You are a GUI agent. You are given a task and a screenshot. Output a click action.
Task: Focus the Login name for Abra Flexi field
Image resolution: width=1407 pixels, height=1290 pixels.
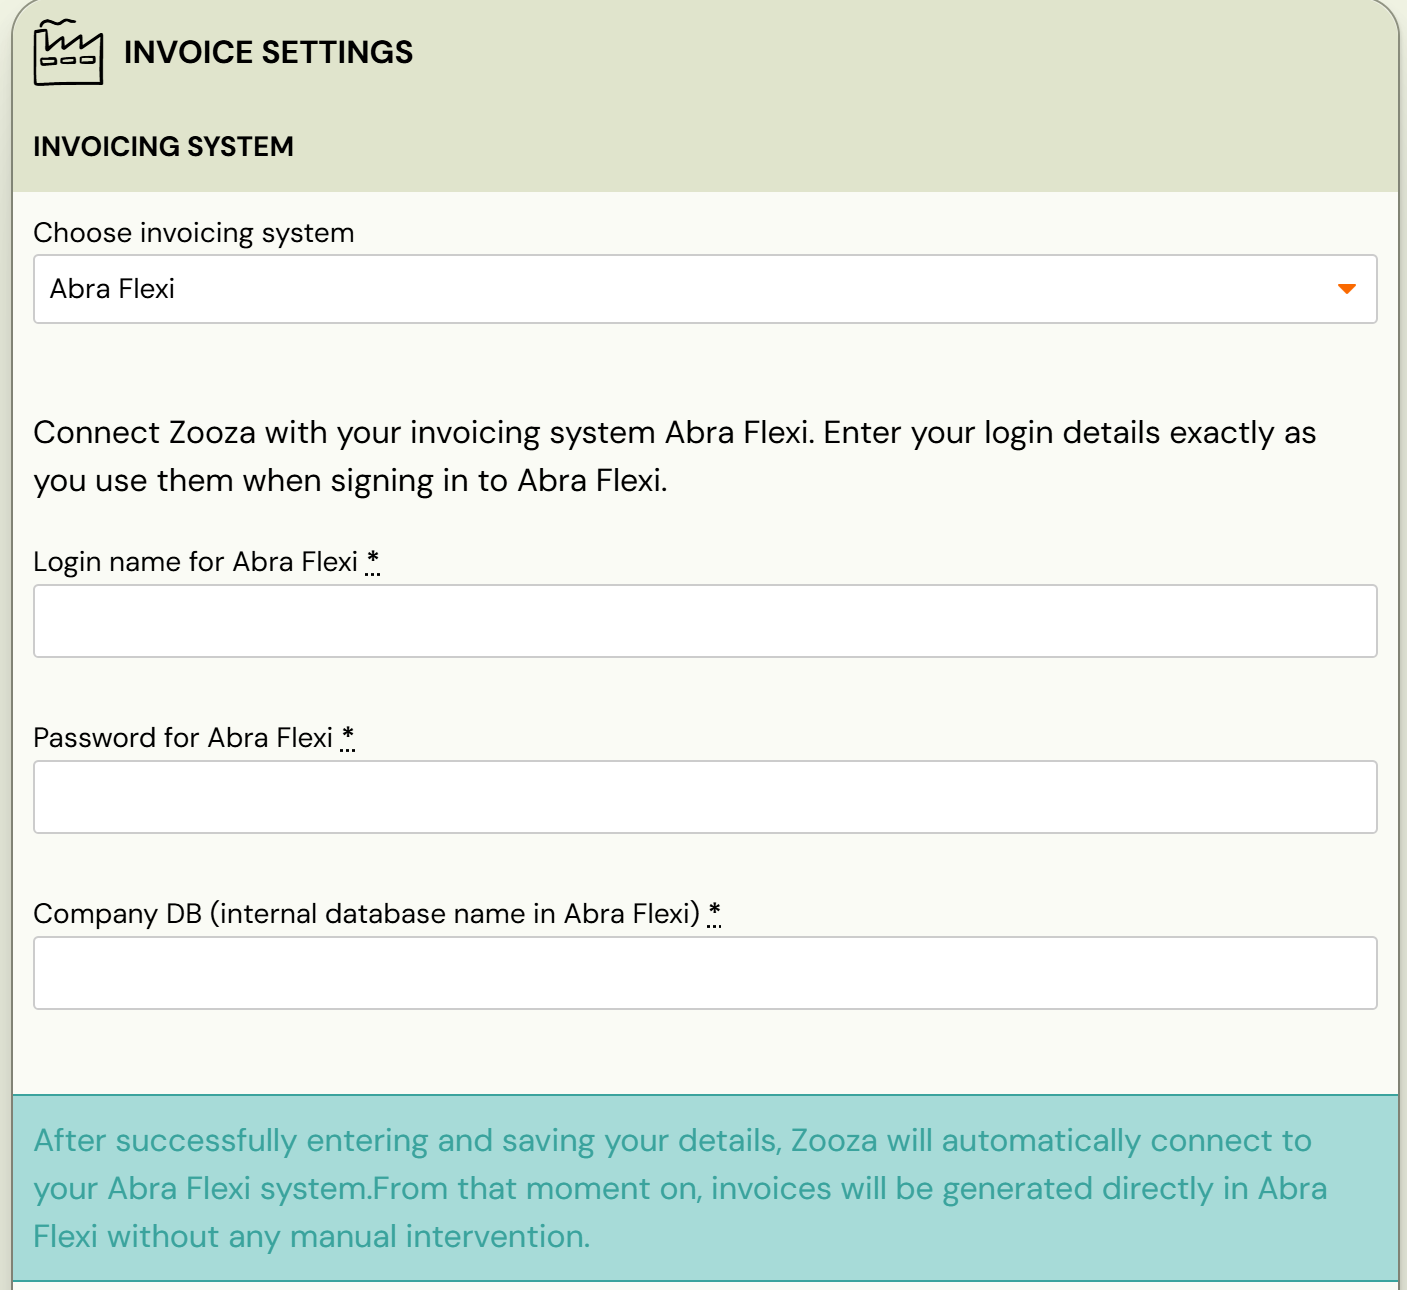705,621
